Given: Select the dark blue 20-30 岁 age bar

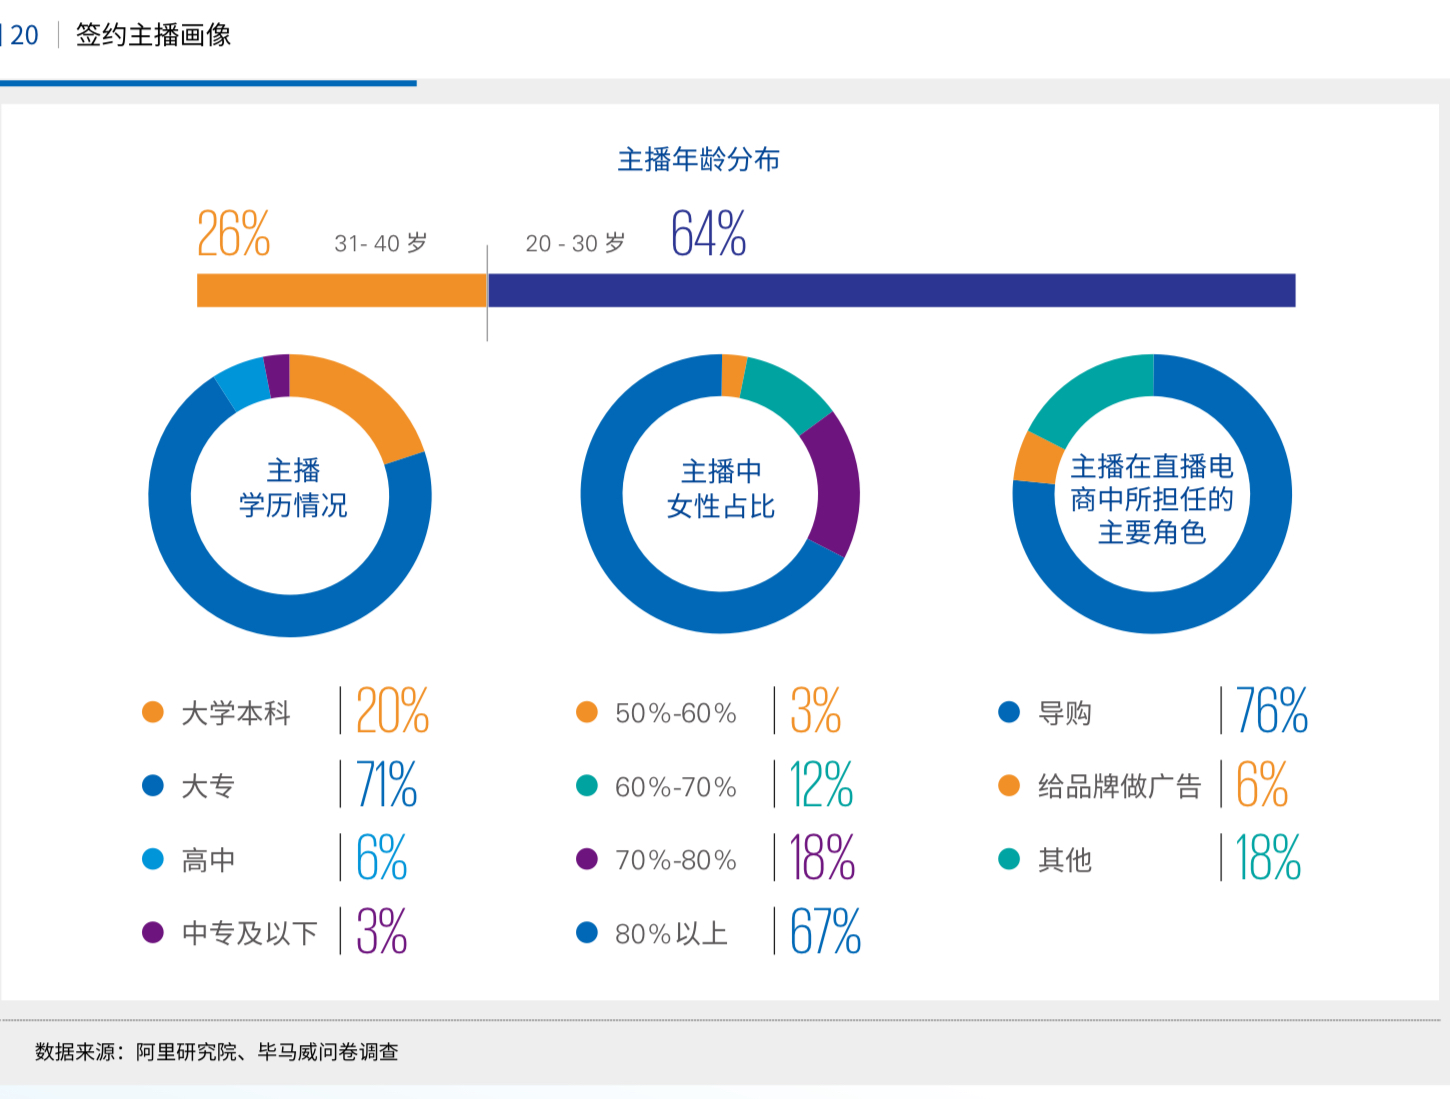Looking at the screenshot, I should pyautogui.click(x=890, y=290).
